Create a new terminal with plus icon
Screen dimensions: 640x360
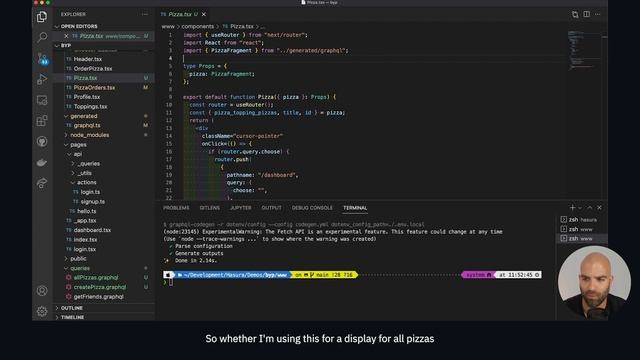point(572,208)
